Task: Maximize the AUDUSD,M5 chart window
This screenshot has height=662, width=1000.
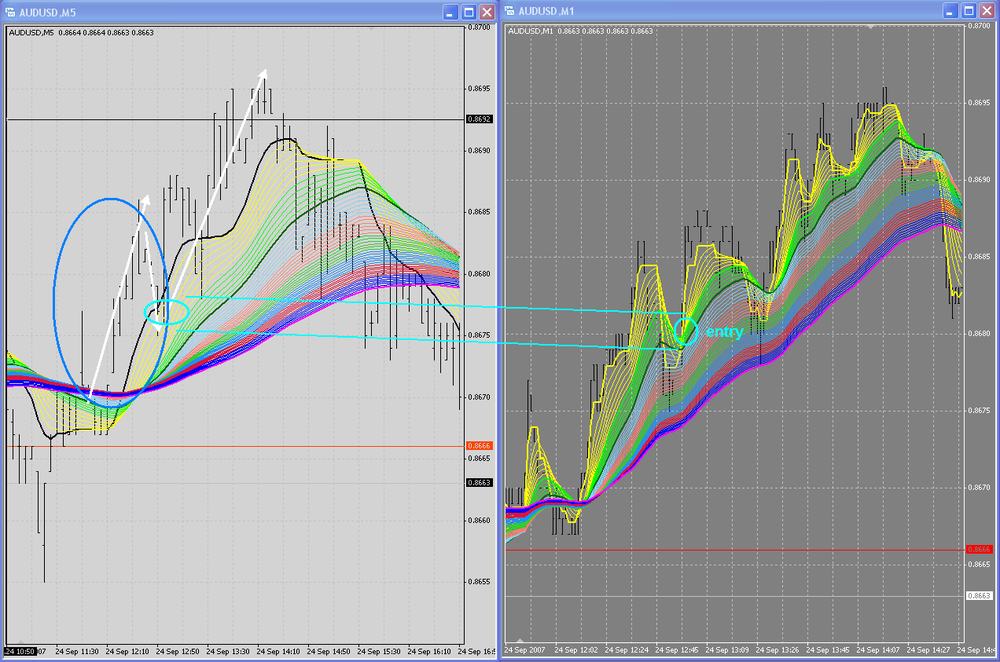Action: 469,12
